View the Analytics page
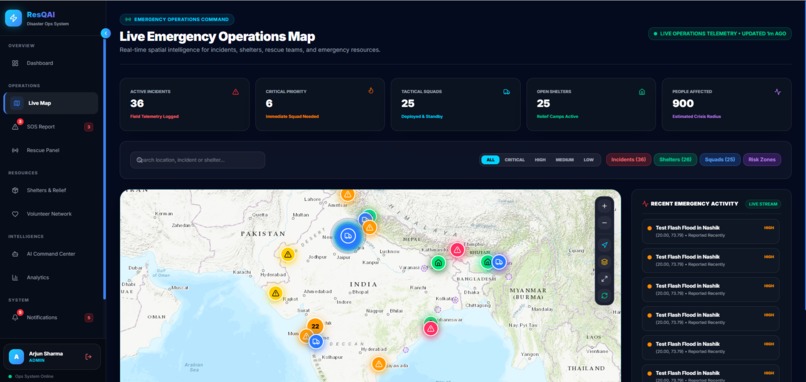Image resolution: width=806 pixels, height=382 pixels. 50,278
